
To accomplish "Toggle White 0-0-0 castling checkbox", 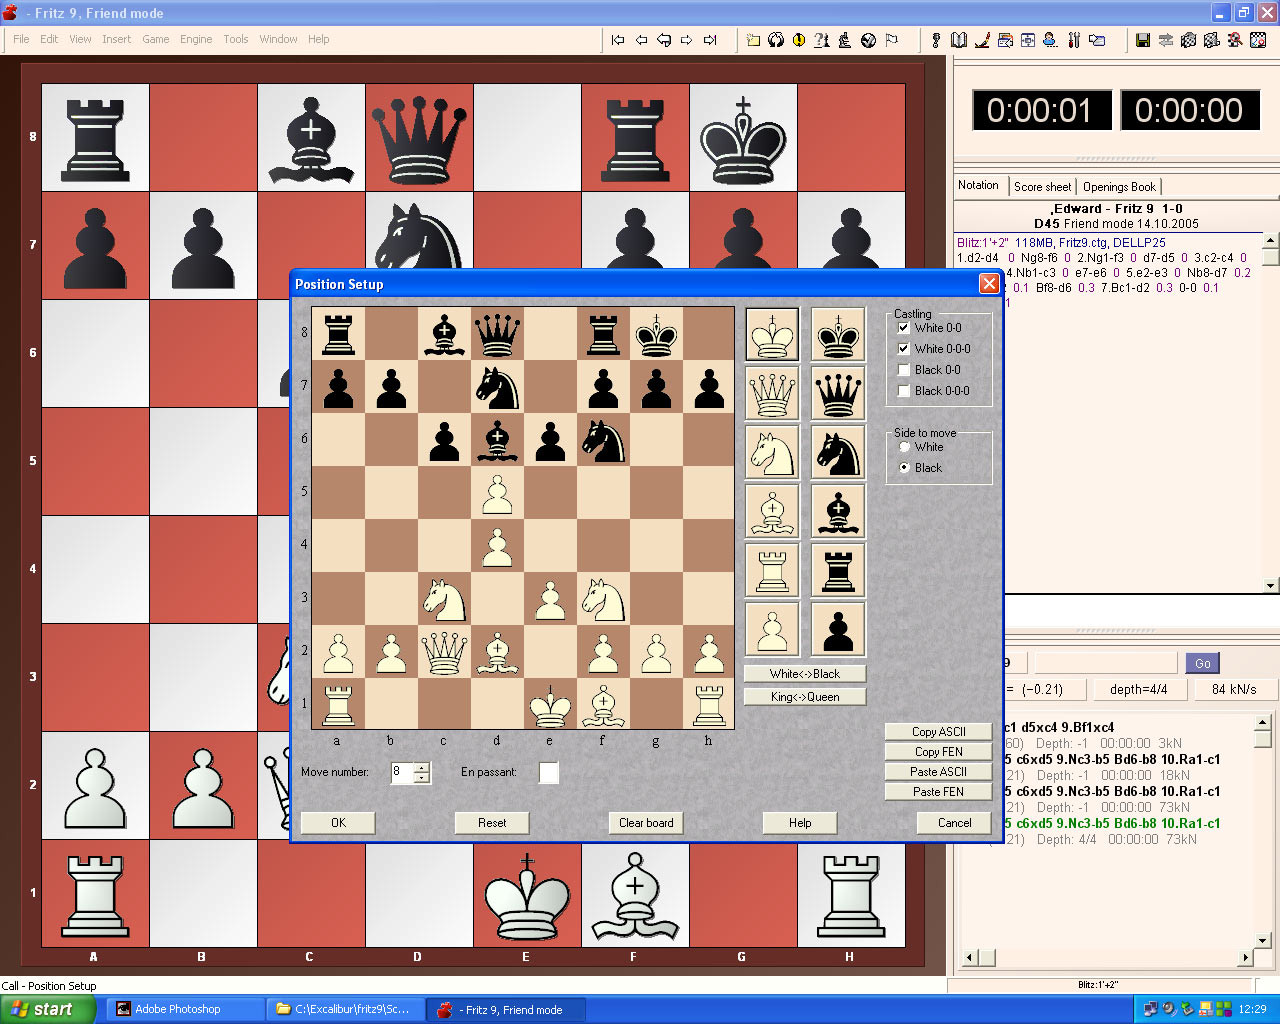I will point(904,349).
